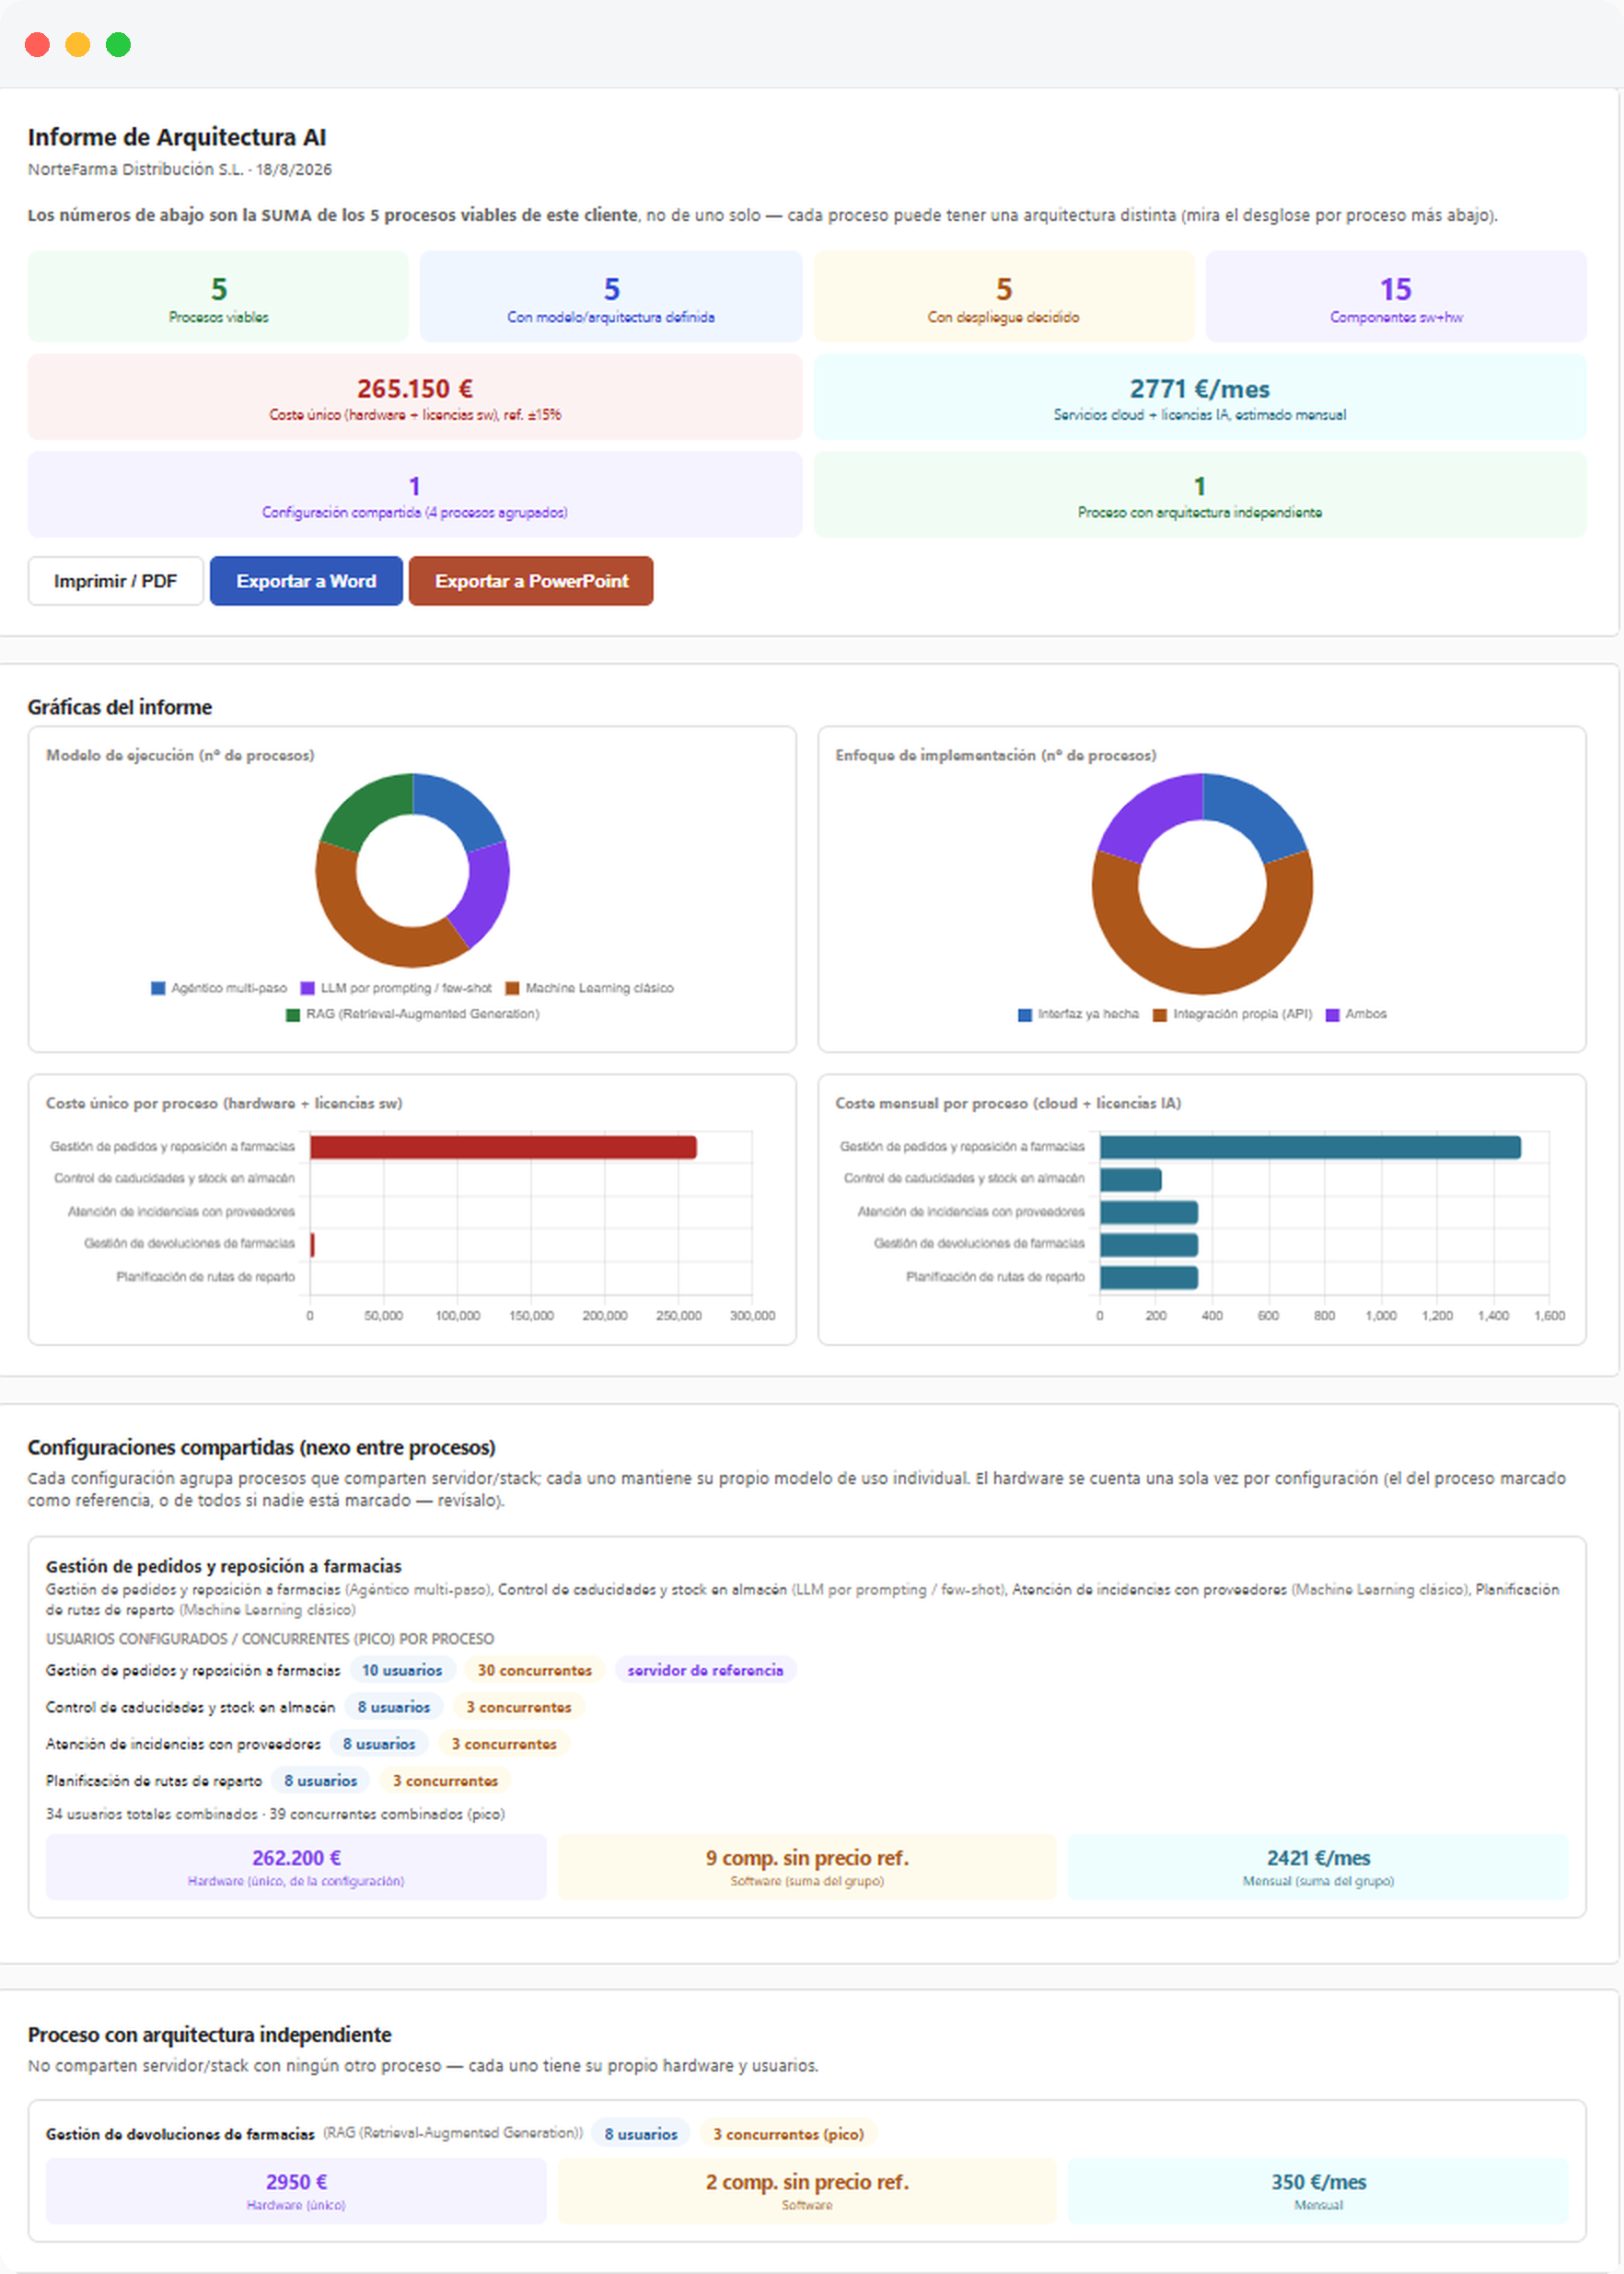The image size is (1624, 2274).
Task: Toggle the Machine Learning clásico legend item
Action: [x=590, y=988]
